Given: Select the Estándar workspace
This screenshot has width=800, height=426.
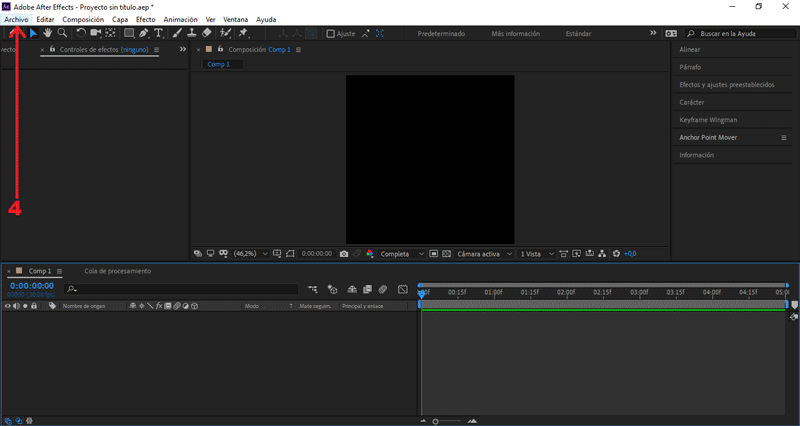Looking at the screenshot, I should coord(579,34).
